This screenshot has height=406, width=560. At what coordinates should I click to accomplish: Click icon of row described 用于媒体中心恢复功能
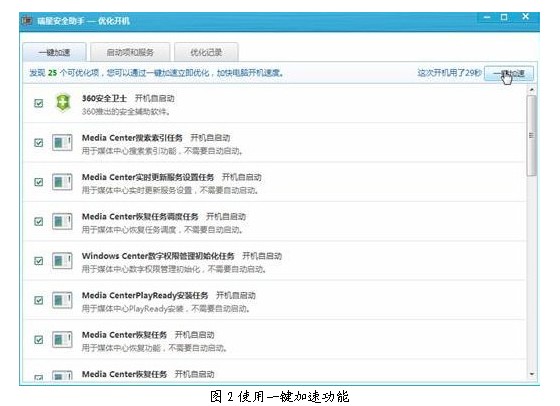[62, 340]
